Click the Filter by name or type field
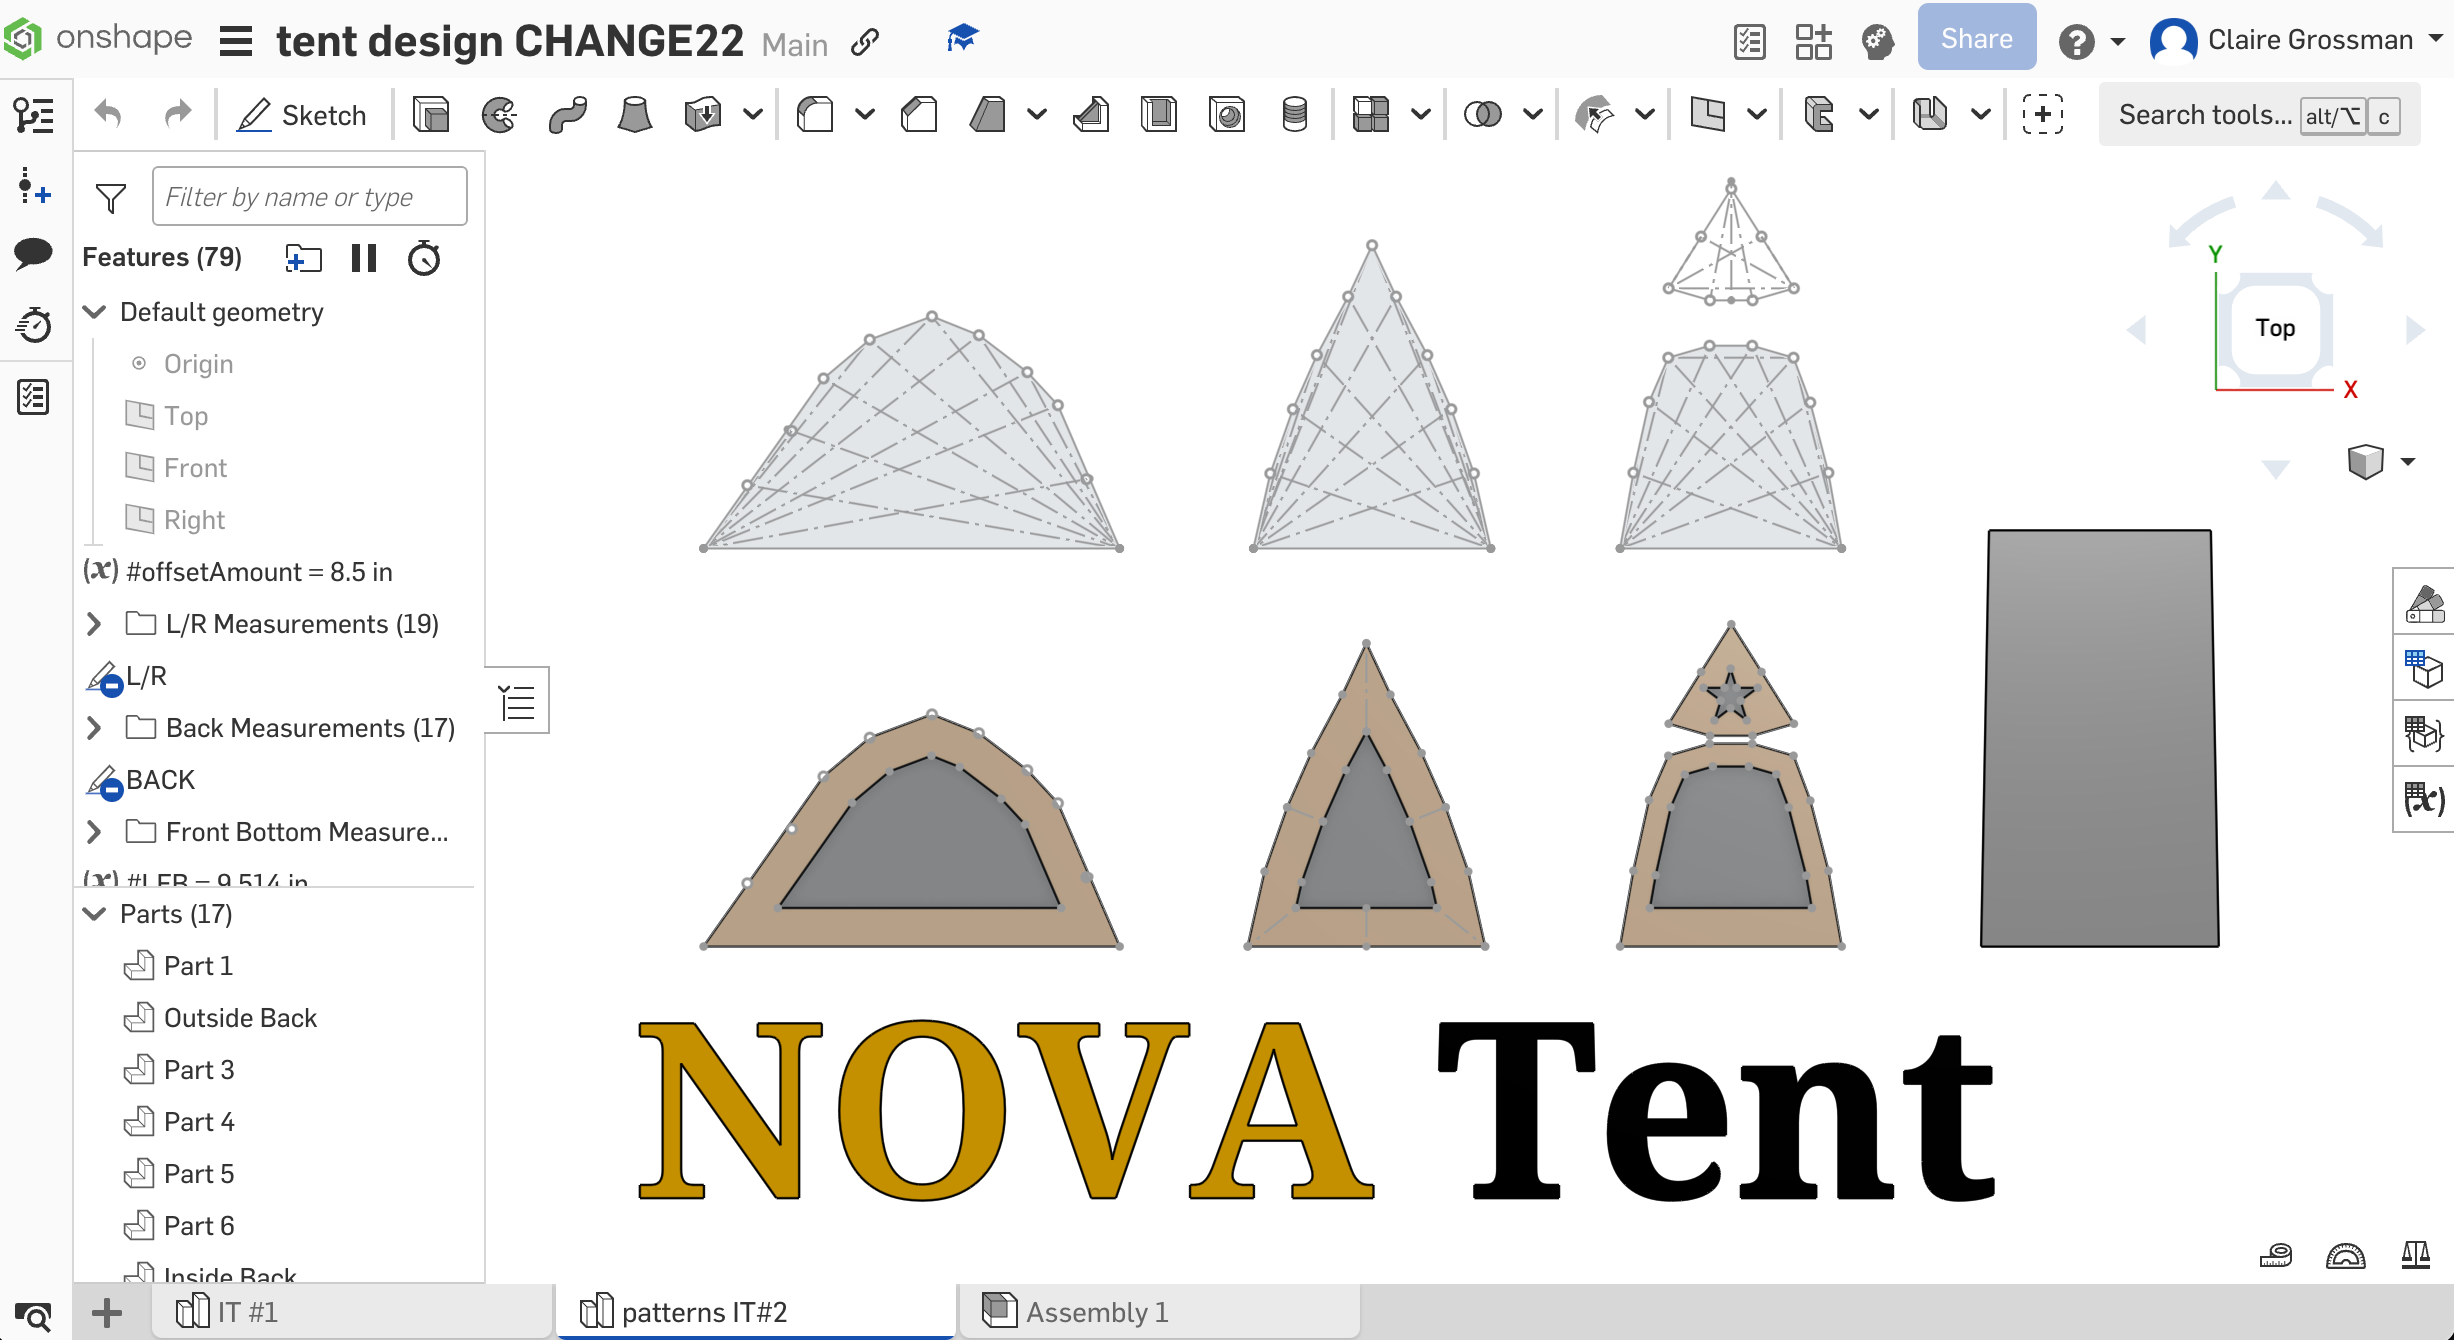 (x=310, y=196)
